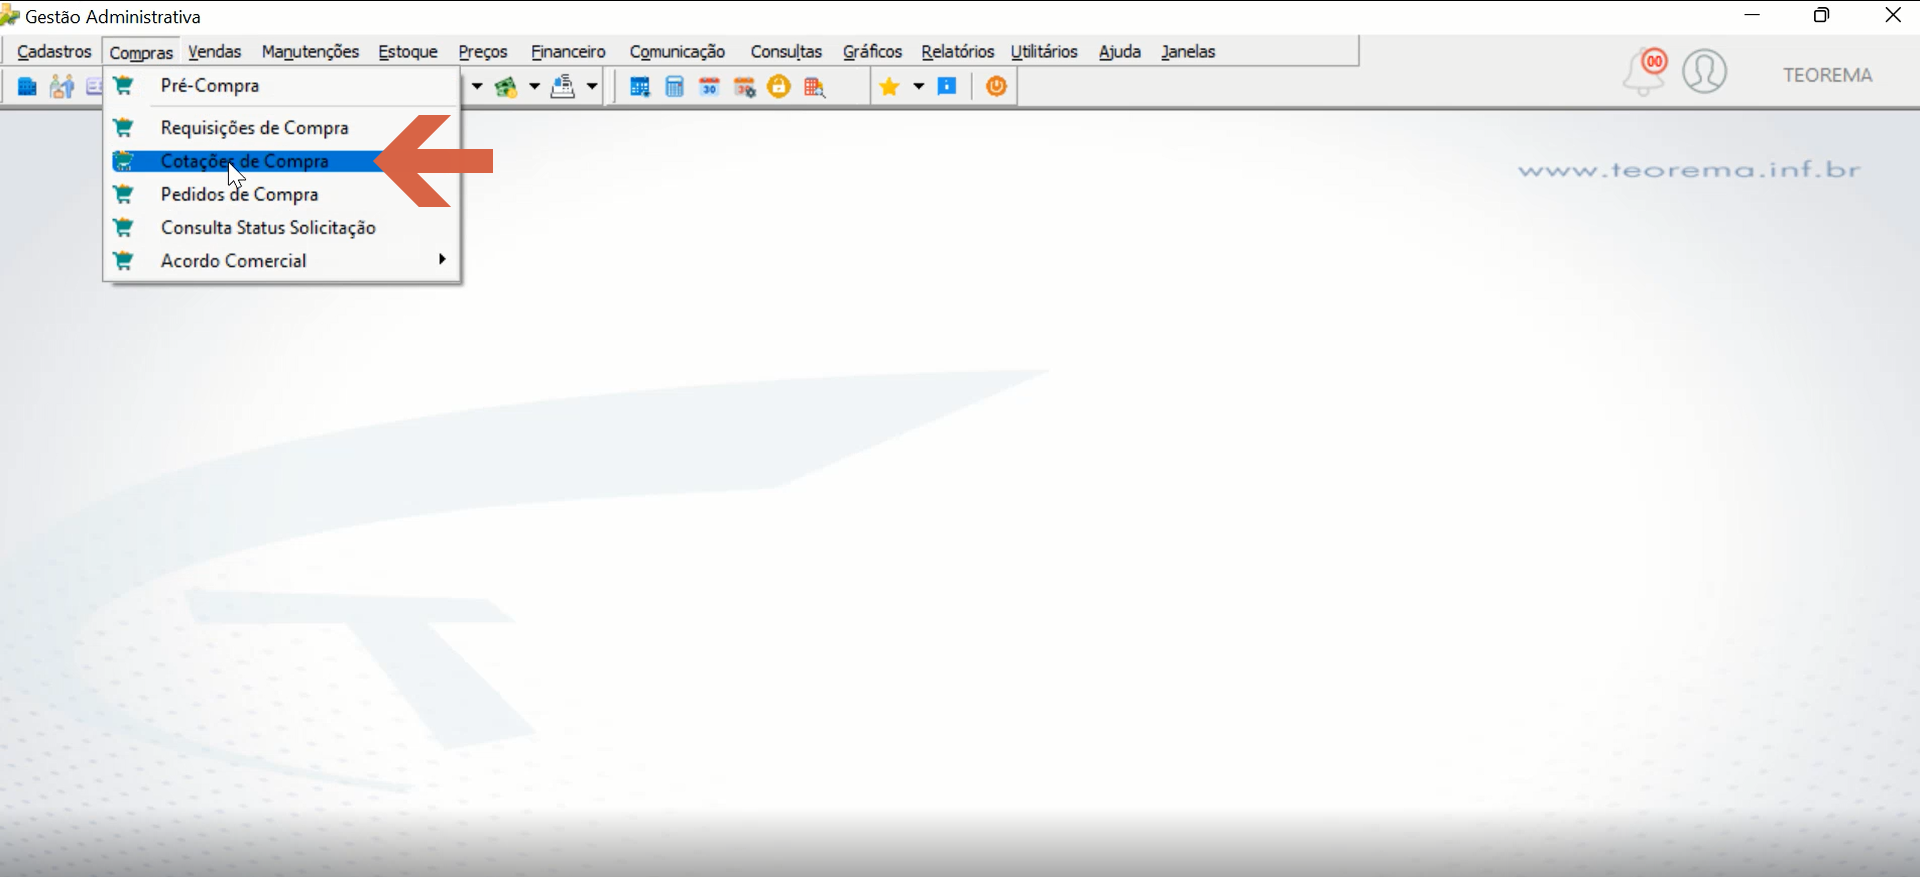Open the Financeiro menu
The width and height of the screenshot is (1920, 877).
coord(568,51)
